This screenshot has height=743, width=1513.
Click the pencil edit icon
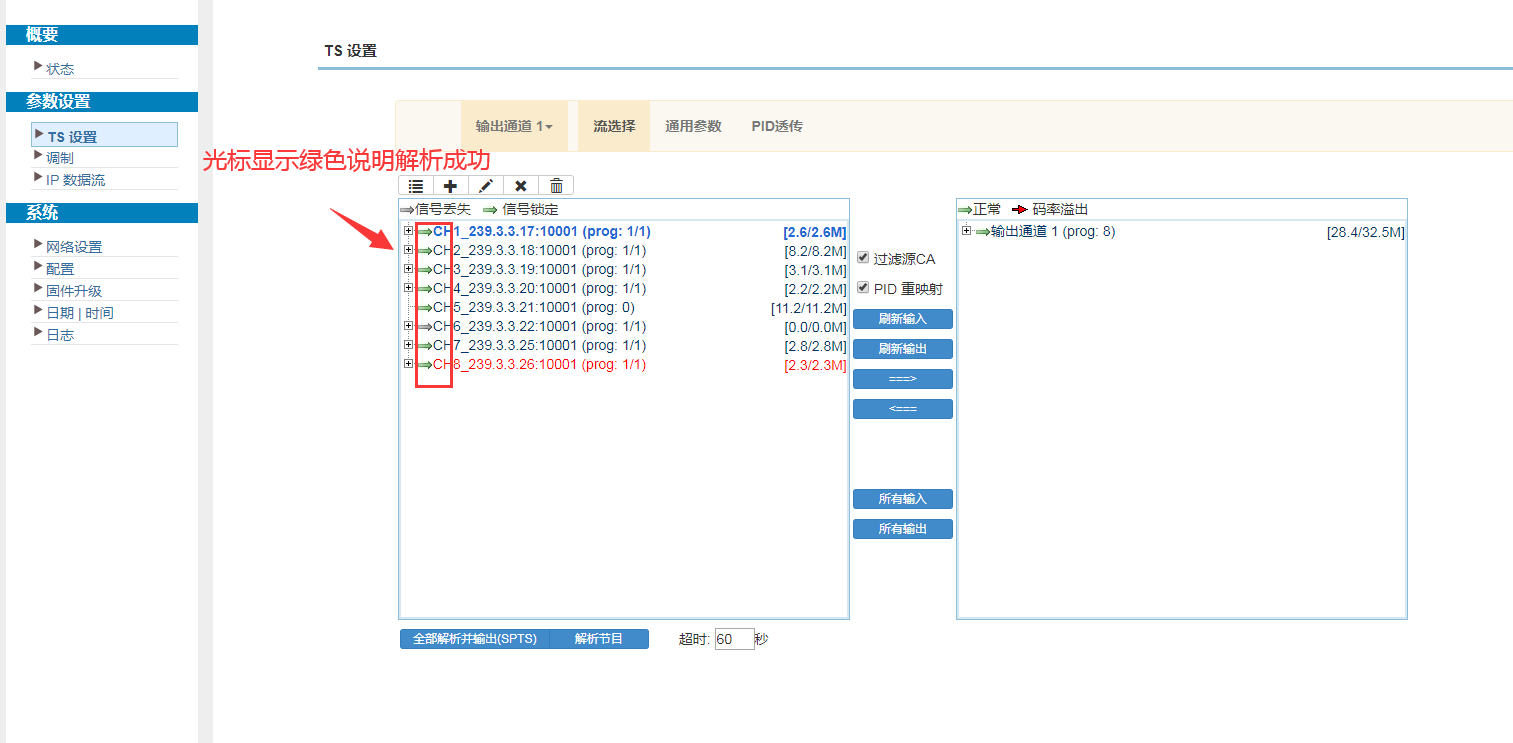tap(486, 186)
